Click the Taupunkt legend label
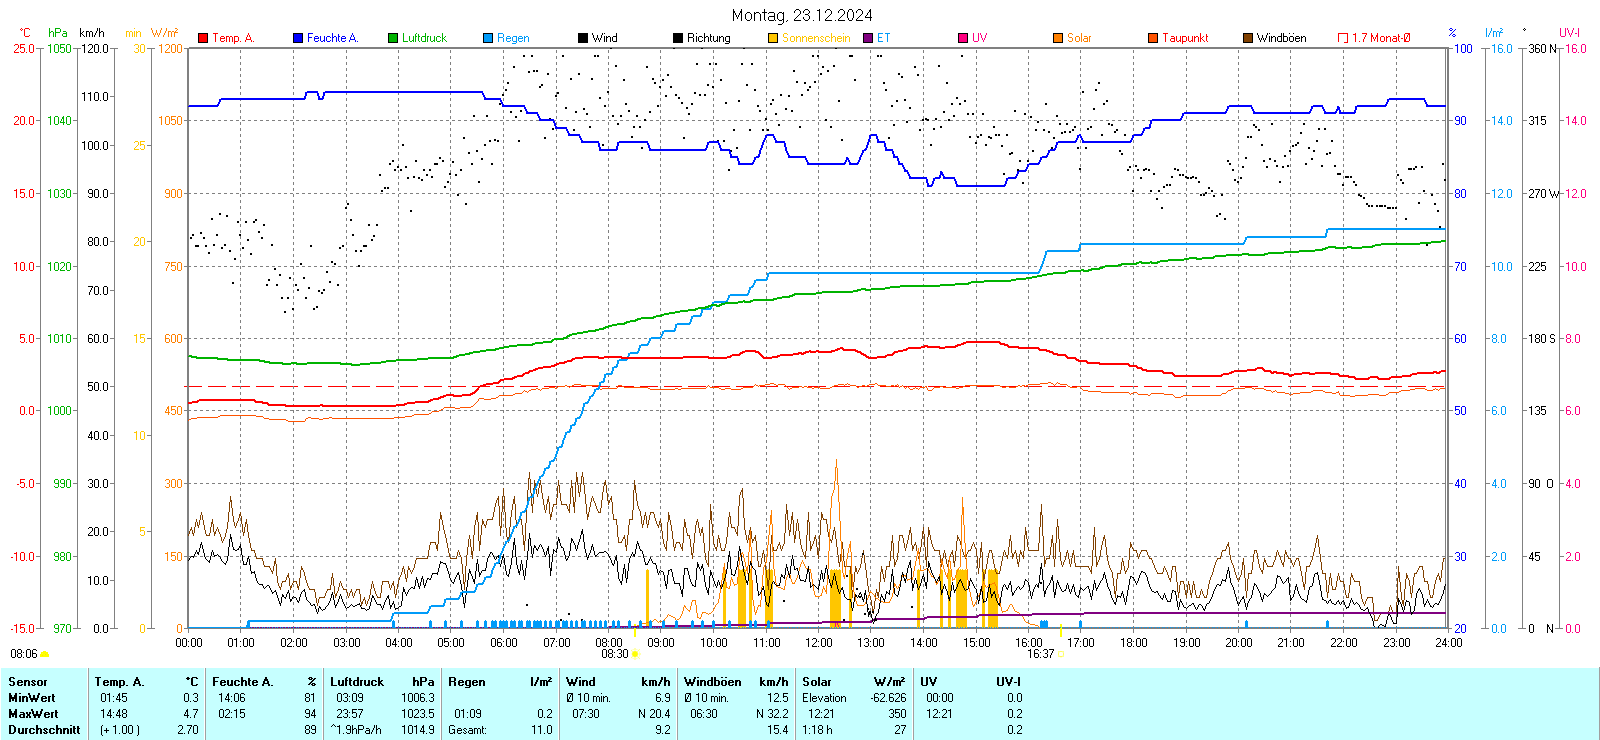 (x=1185, y=38)
